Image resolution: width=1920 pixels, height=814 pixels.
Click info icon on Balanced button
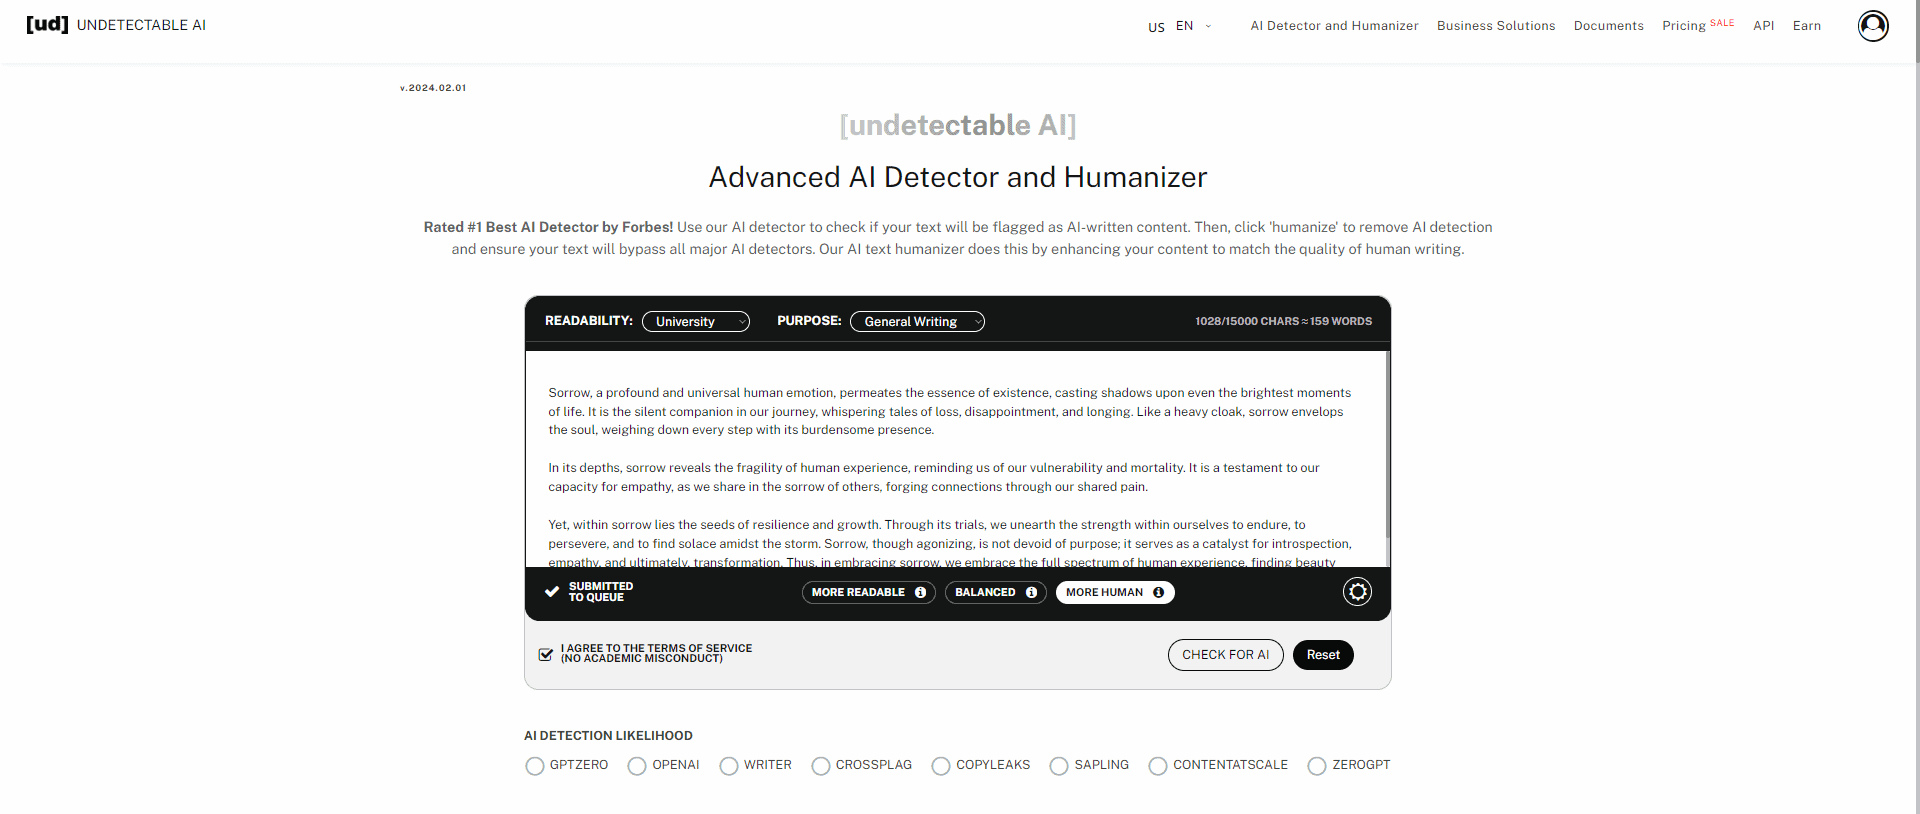1031,592
